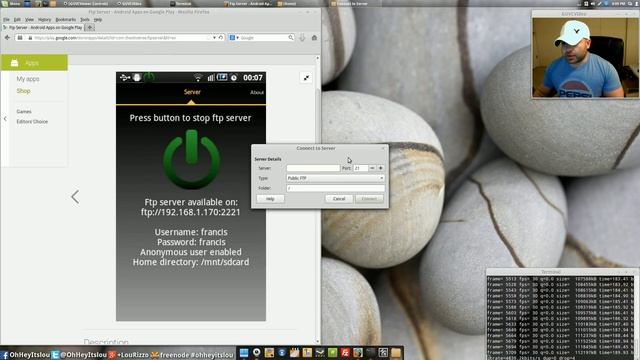Close the Connect to Server dialog

[x=383, y=148]
